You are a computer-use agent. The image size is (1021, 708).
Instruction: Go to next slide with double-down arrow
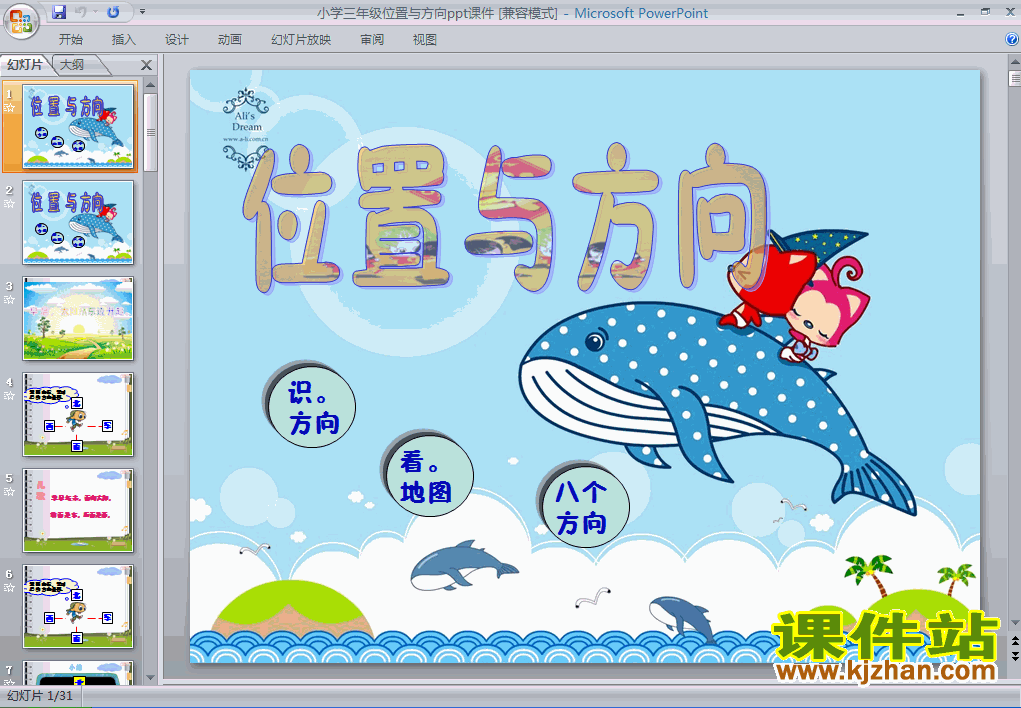tap(1014, 655)
